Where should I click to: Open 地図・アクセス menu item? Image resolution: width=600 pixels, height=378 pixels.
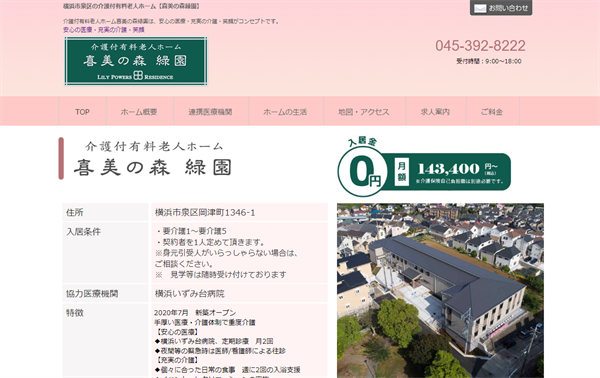coord(364,112)
